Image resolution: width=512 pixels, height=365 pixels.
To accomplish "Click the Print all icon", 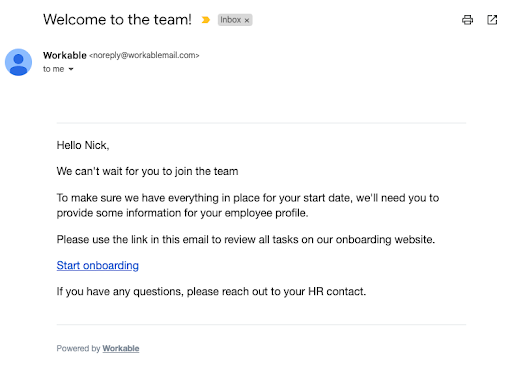I will point(467,20).
